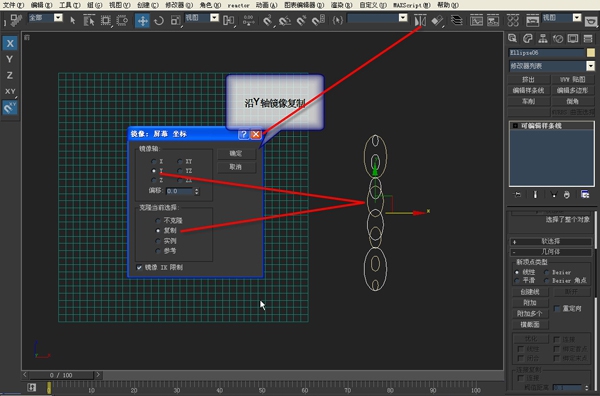Choose 不克隆 (No Clone) option
The width and height of the screenshot is (600, 396).
point(158,221)
